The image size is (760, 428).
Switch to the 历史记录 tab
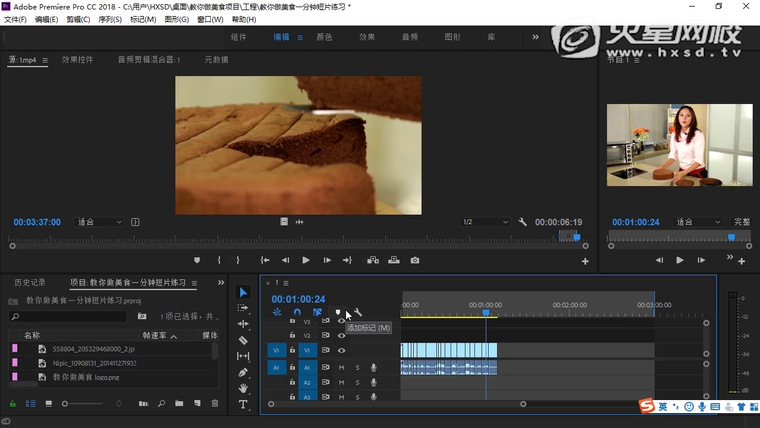(x=30, y=283)
